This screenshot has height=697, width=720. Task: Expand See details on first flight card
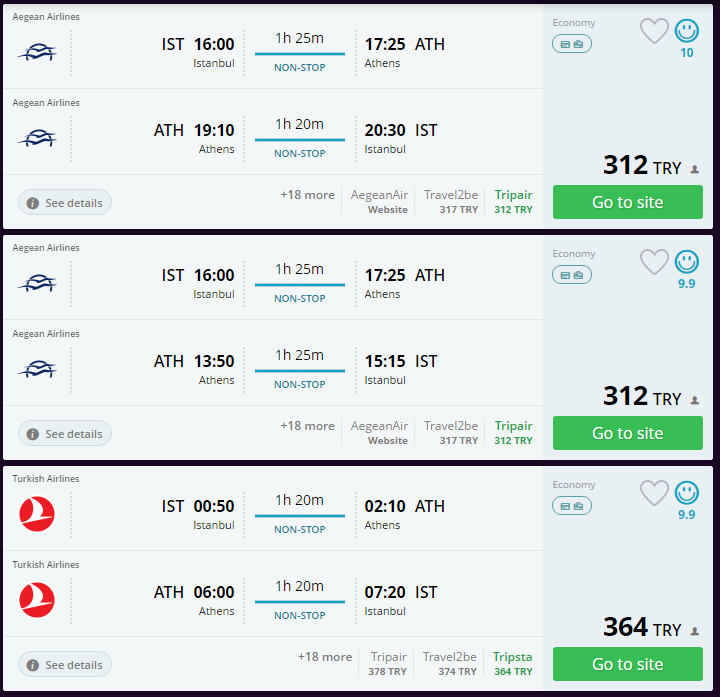click(65, 203)
